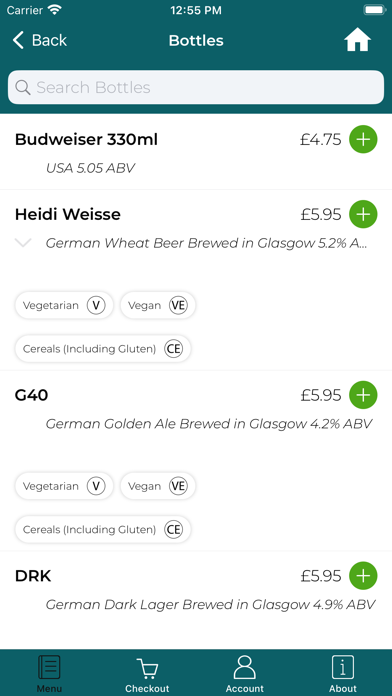Switch to the Account tab

pyautogui.click(x=245, y=674)
